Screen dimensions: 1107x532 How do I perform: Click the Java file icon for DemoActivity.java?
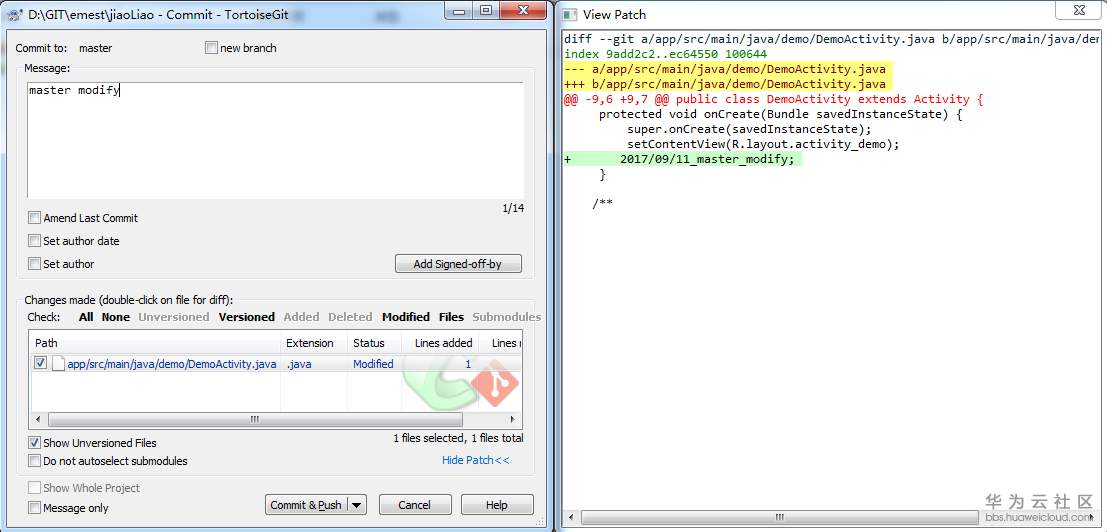coord(58,364)
